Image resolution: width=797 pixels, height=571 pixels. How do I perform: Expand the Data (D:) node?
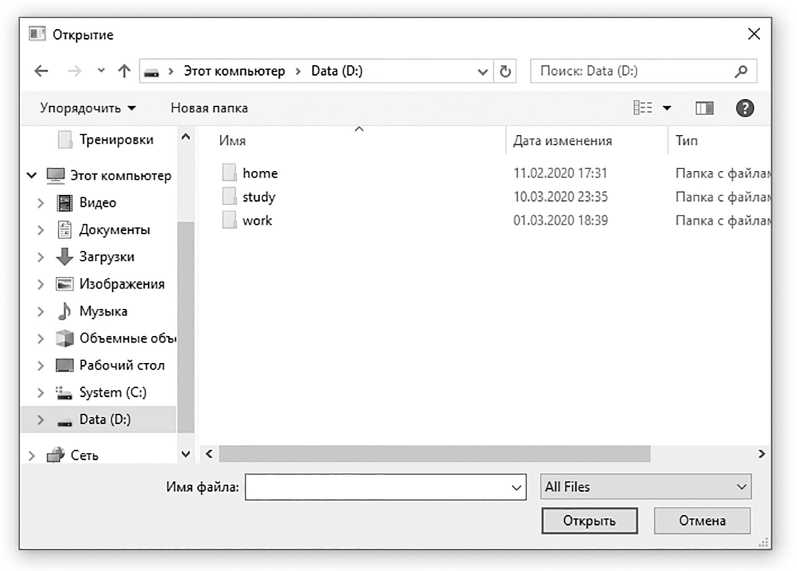point(41,419)
